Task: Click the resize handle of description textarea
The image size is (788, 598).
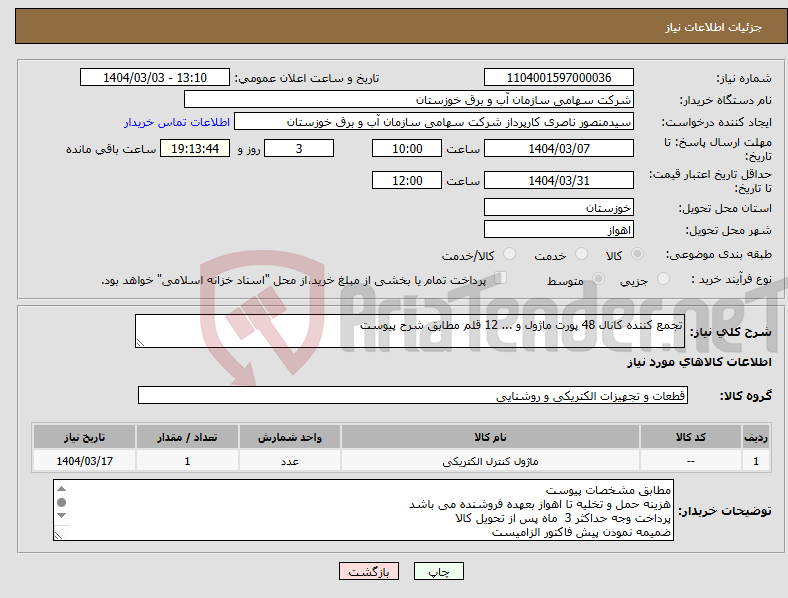Action: (140, 343)
